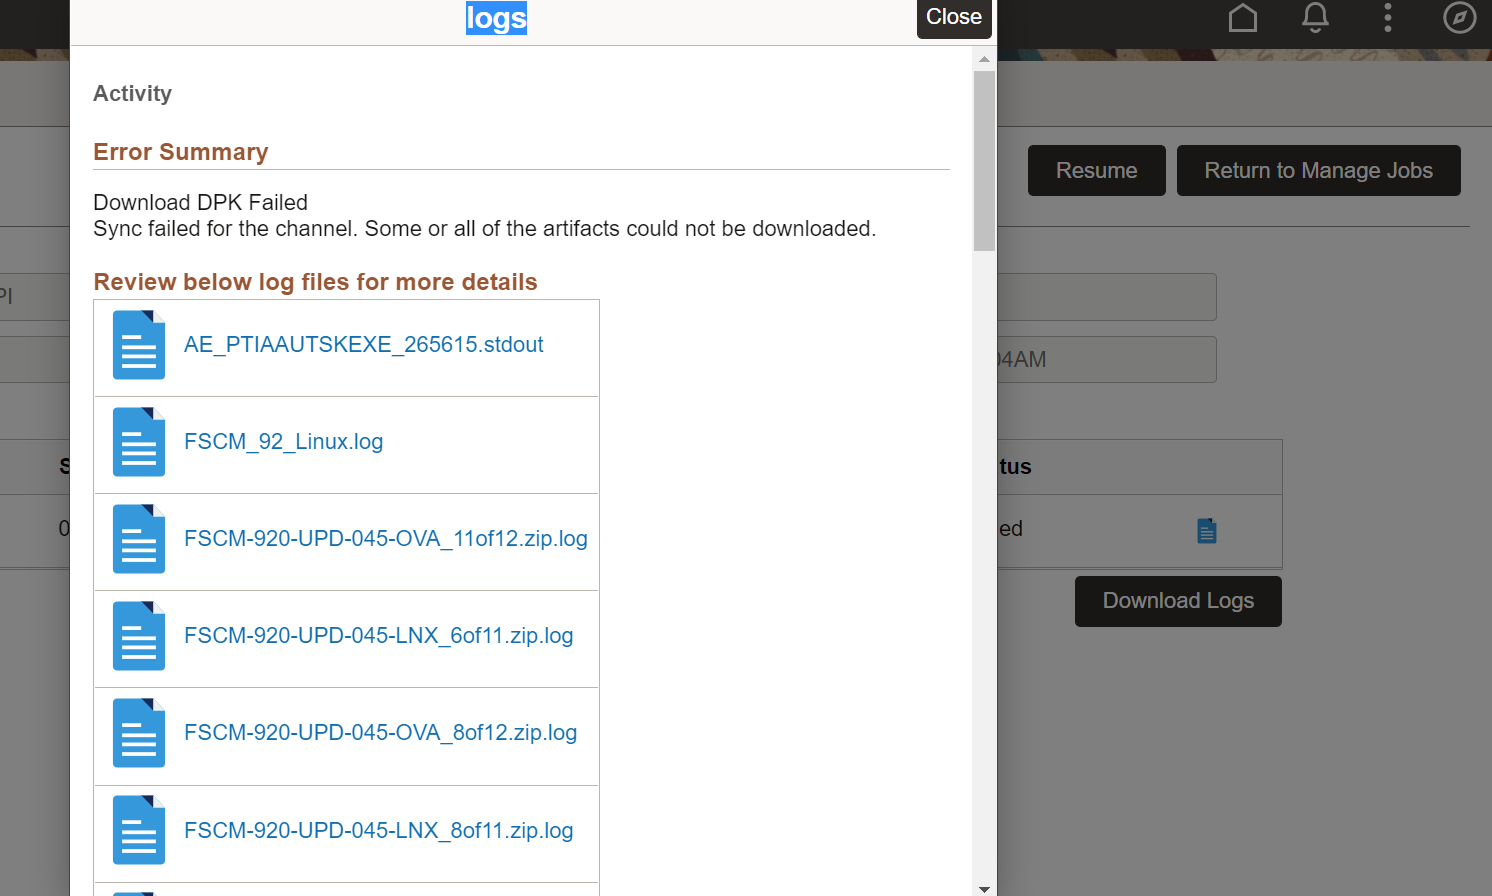
Task: Click the log document icon in status row
Action: [x=1207, y=531]
